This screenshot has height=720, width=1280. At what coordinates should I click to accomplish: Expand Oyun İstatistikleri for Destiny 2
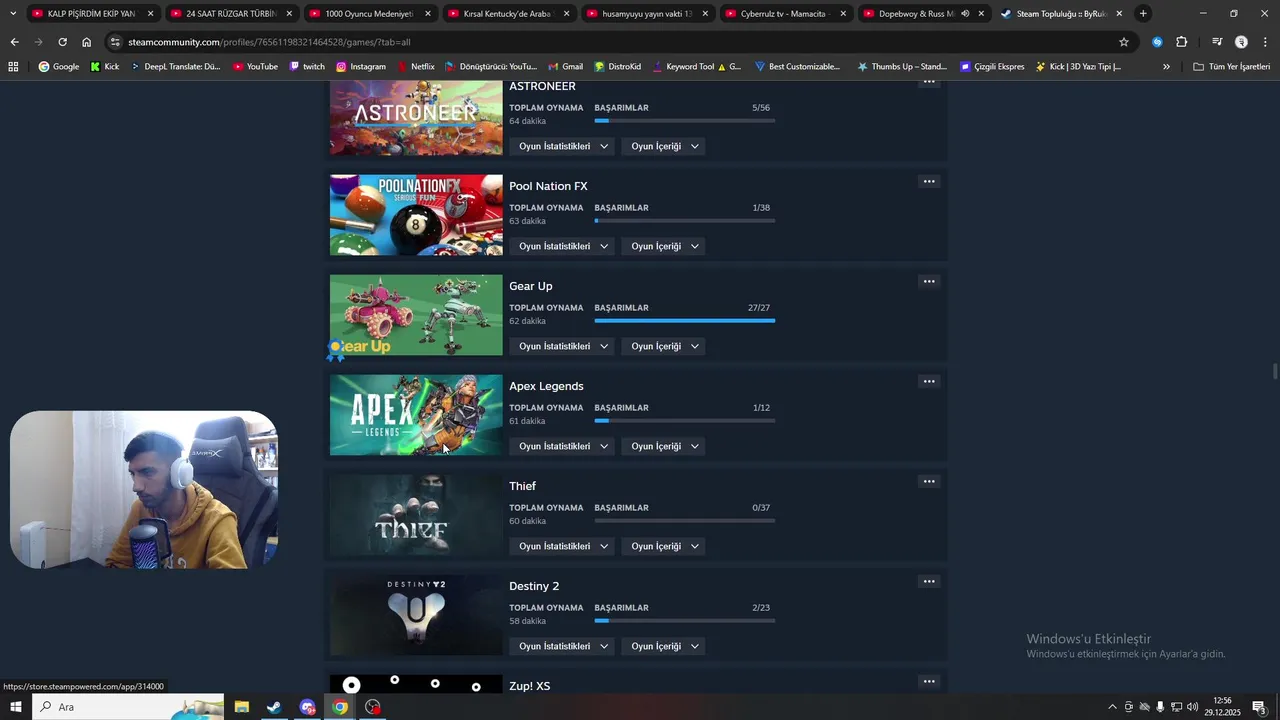point(563,646)
